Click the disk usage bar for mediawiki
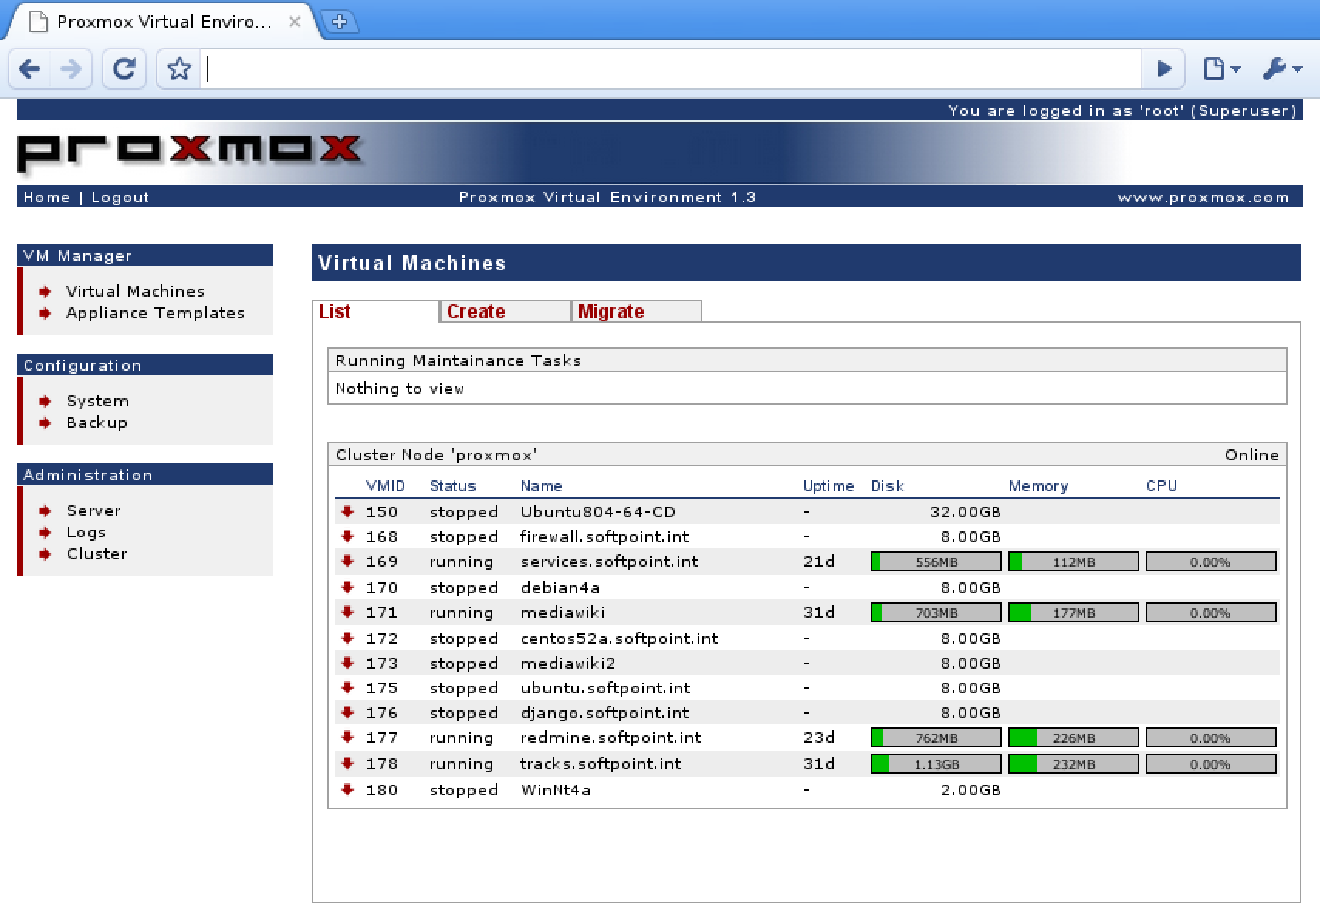The height and width of the screenshot is (922, 1320). pos(936,613)
